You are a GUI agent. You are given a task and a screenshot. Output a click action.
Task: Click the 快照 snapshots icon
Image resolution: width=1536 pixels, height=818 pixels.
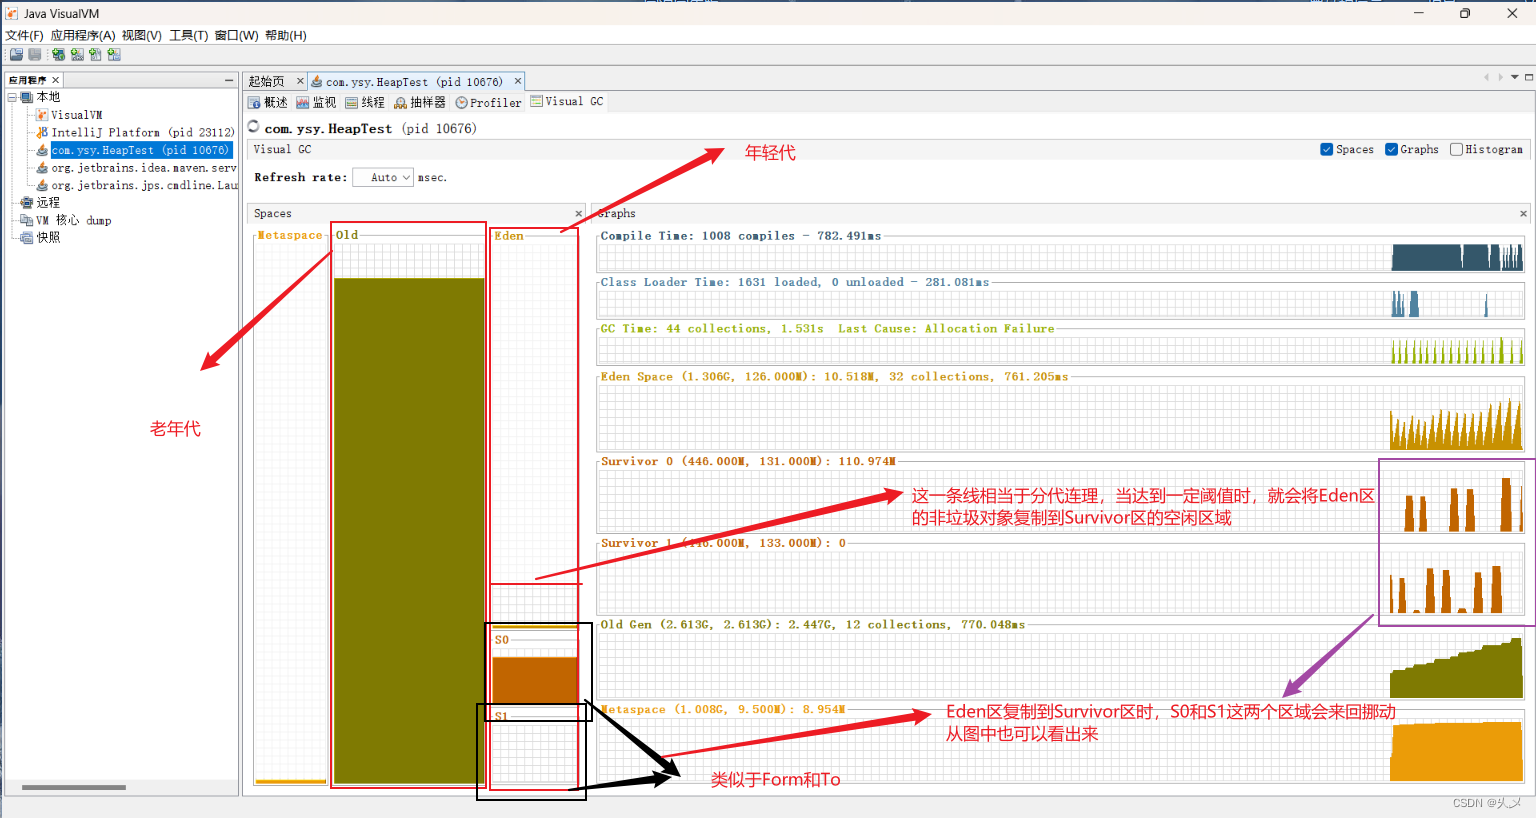tap(27, 237)
